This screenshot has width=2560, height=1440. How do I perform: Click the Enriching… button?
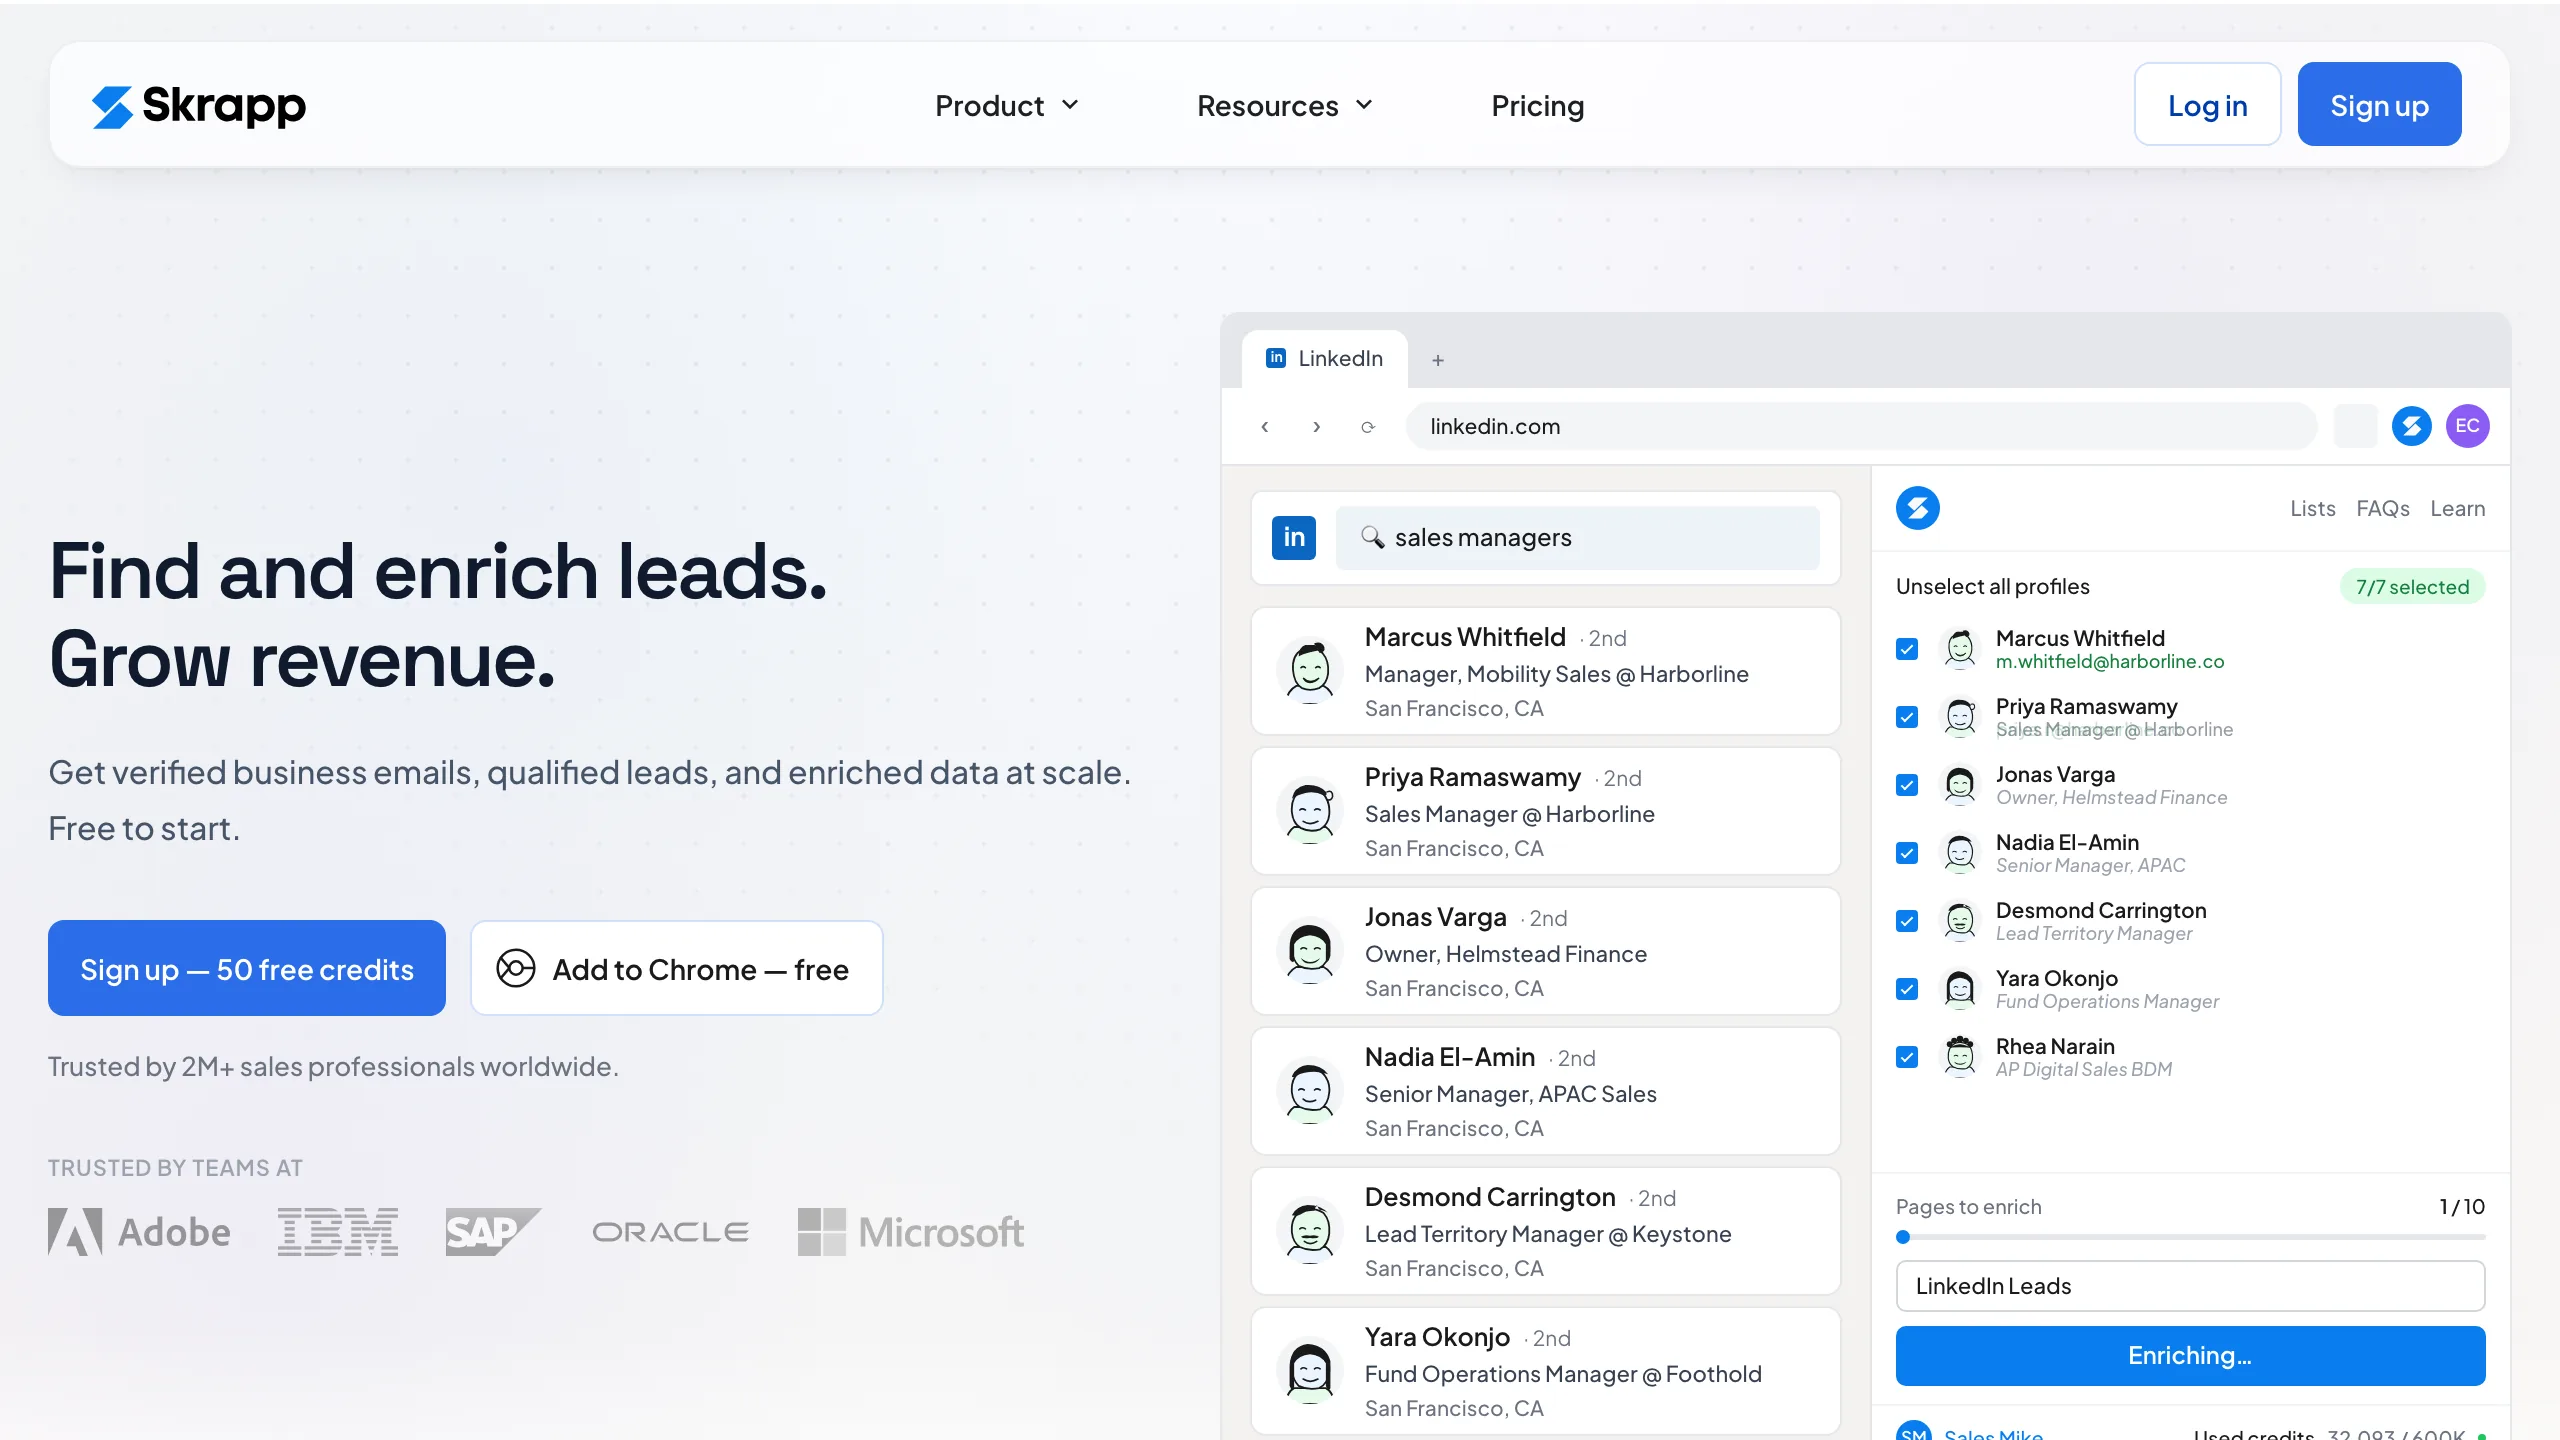(x=2190, y=1356)
